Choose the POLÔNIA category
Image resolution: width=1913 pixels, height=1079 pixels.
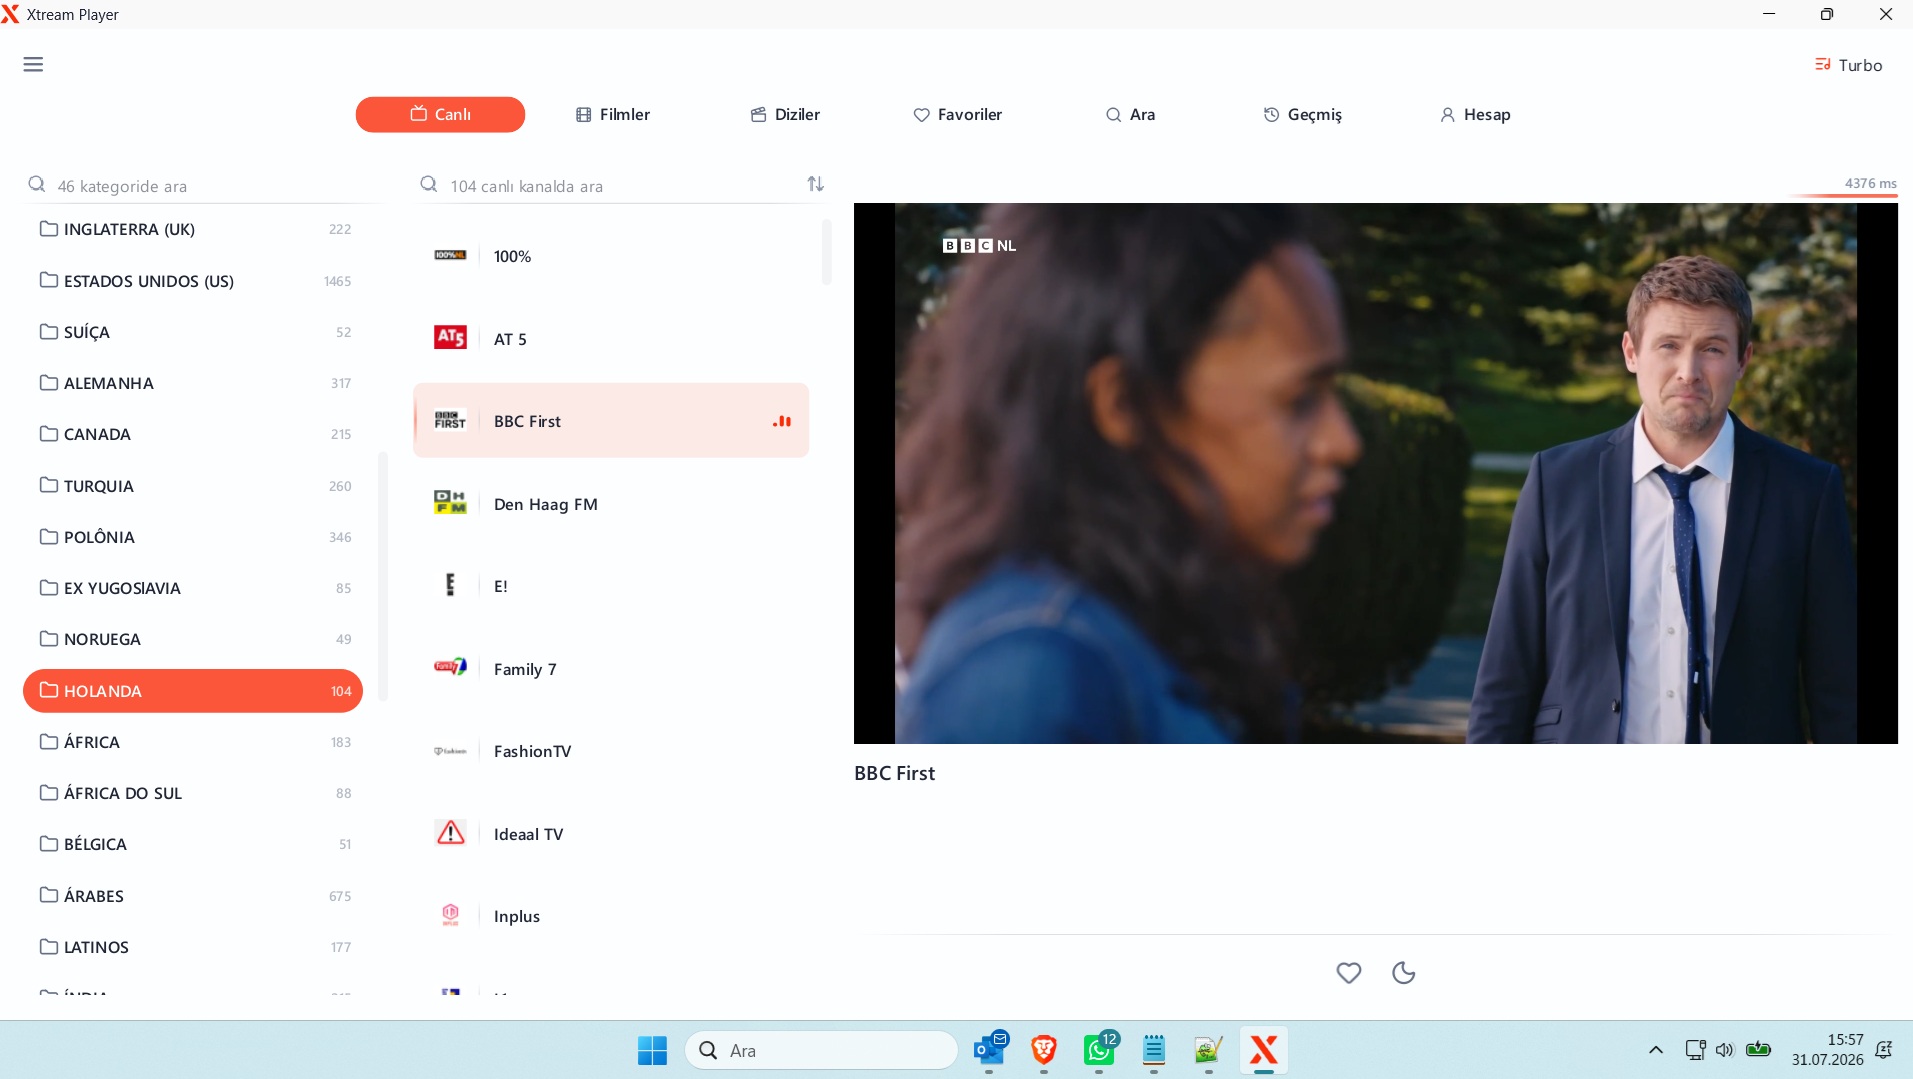tap(193, 537)
